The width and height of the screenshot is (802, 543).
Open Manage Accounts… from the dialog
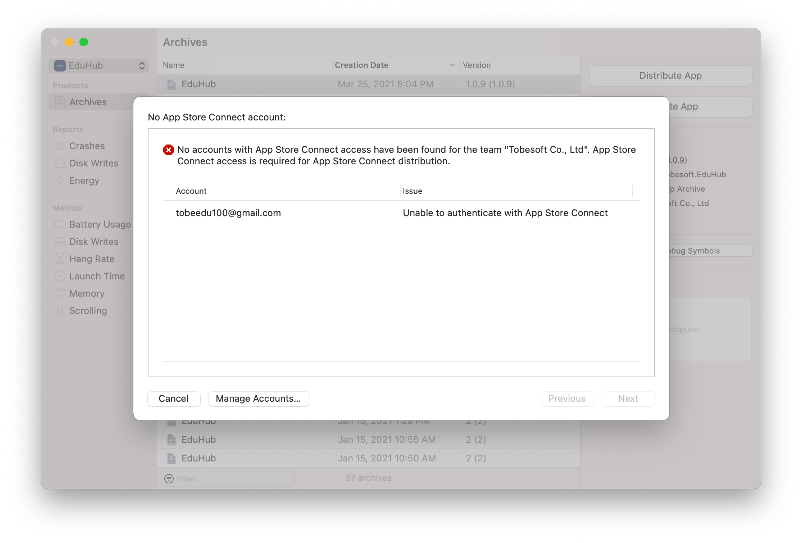(x=258, y=399)
